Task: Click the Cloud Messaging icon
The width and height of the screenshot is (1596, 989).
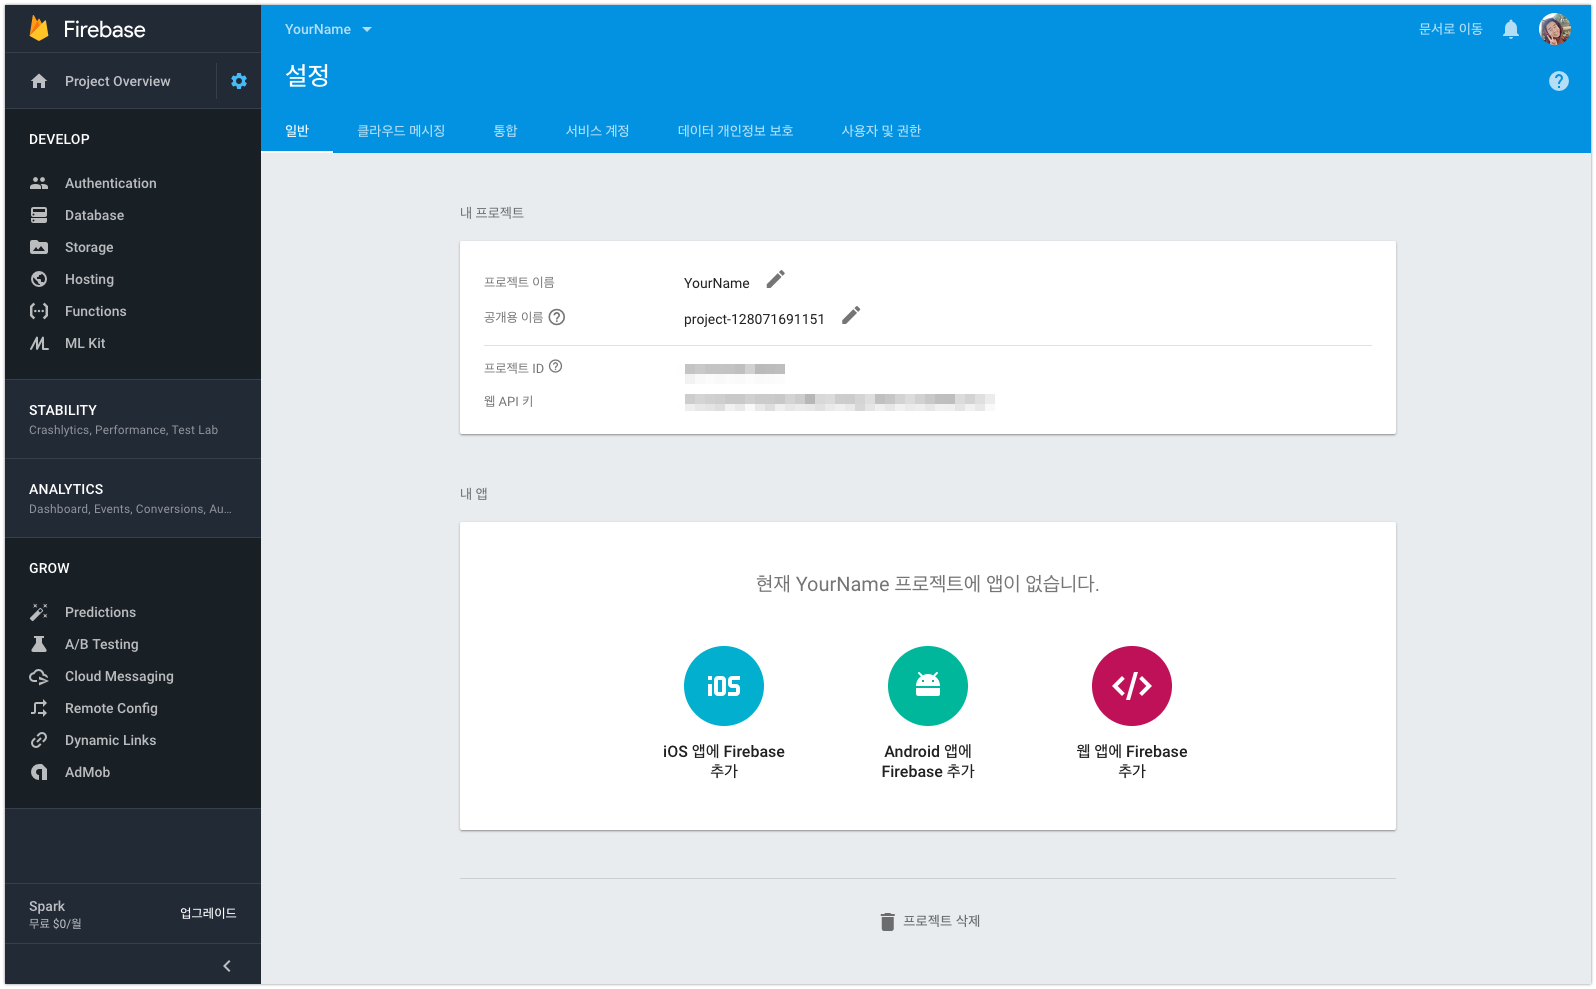Action: pyautogui.click(x=39, y=676)
